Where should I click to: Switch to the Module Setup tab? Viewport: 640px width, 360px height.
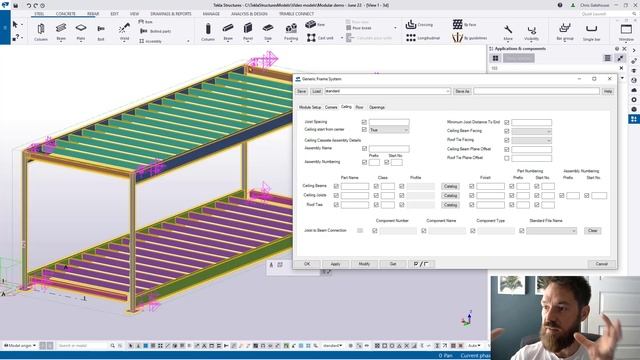[310, 107]
